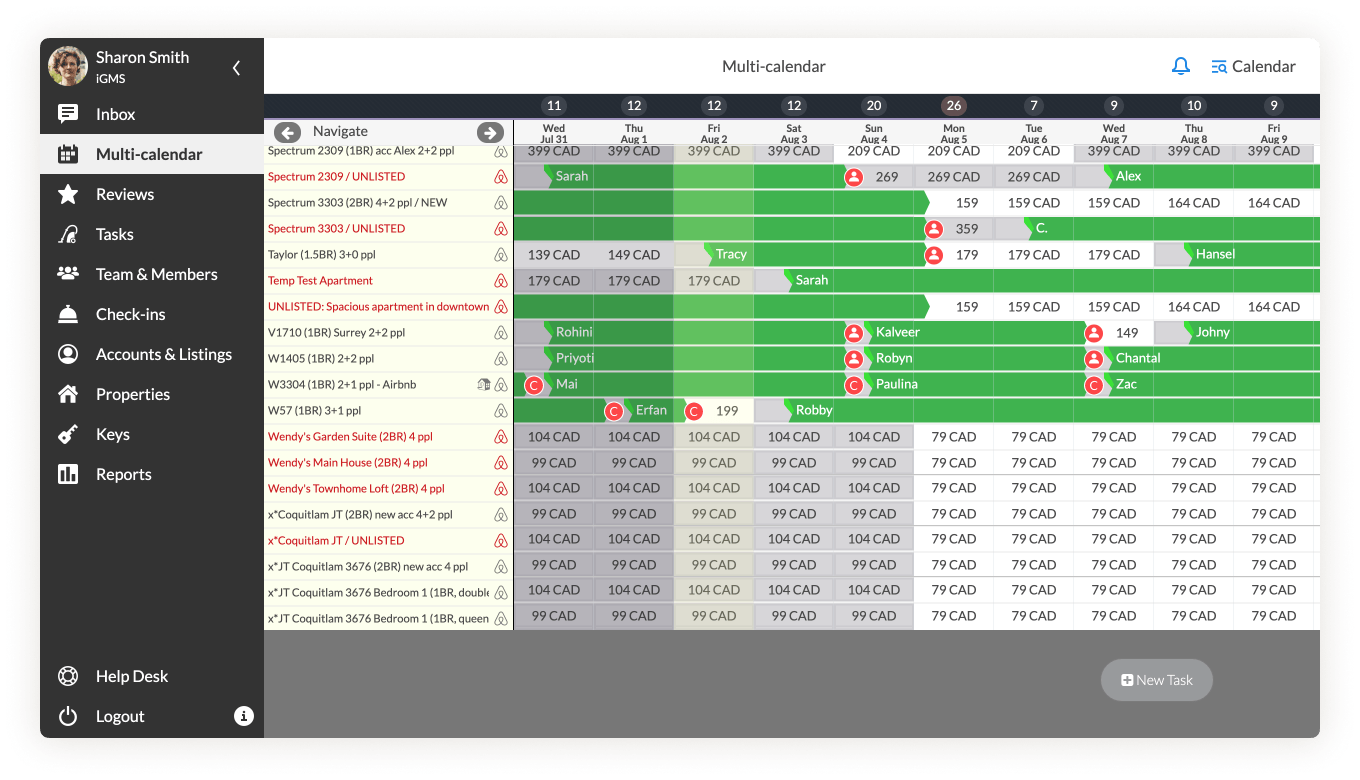The height and width of the screenshot is (780, 1360).
Task: Click the notification bell icon
Action: coord(1181,66)
